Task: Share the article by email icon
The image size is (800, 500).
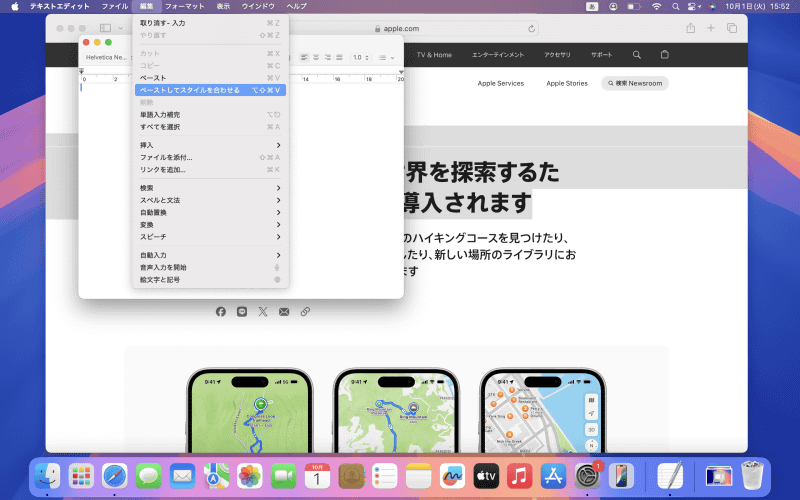Action: tap(284, 312)
